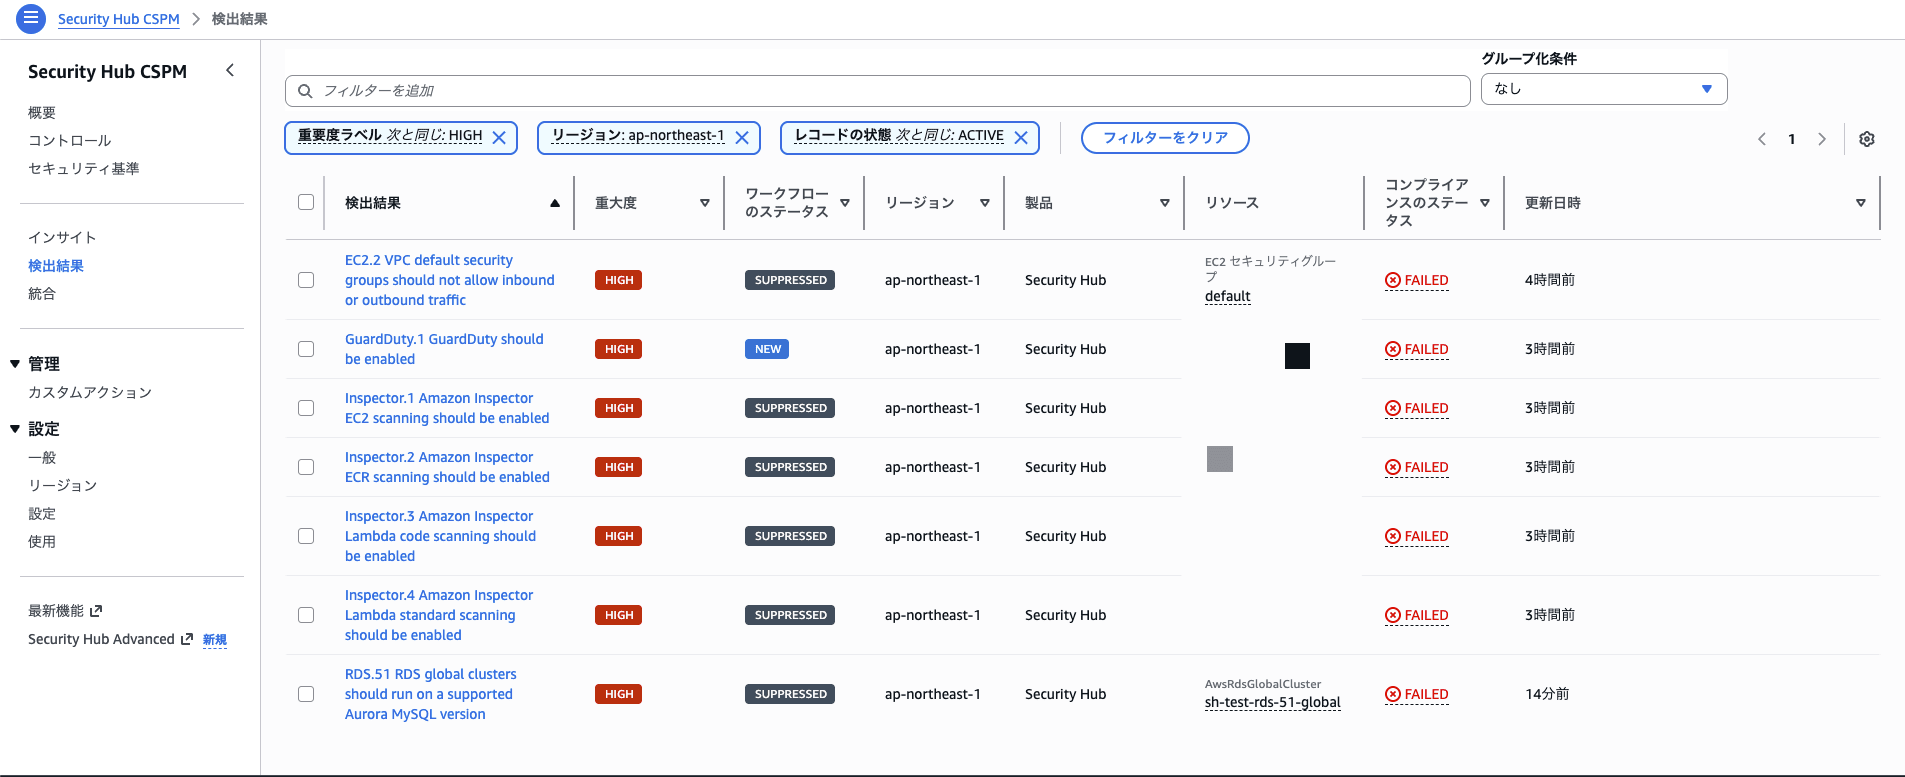
Task: Go to next results page
Action: (1822, 139)
